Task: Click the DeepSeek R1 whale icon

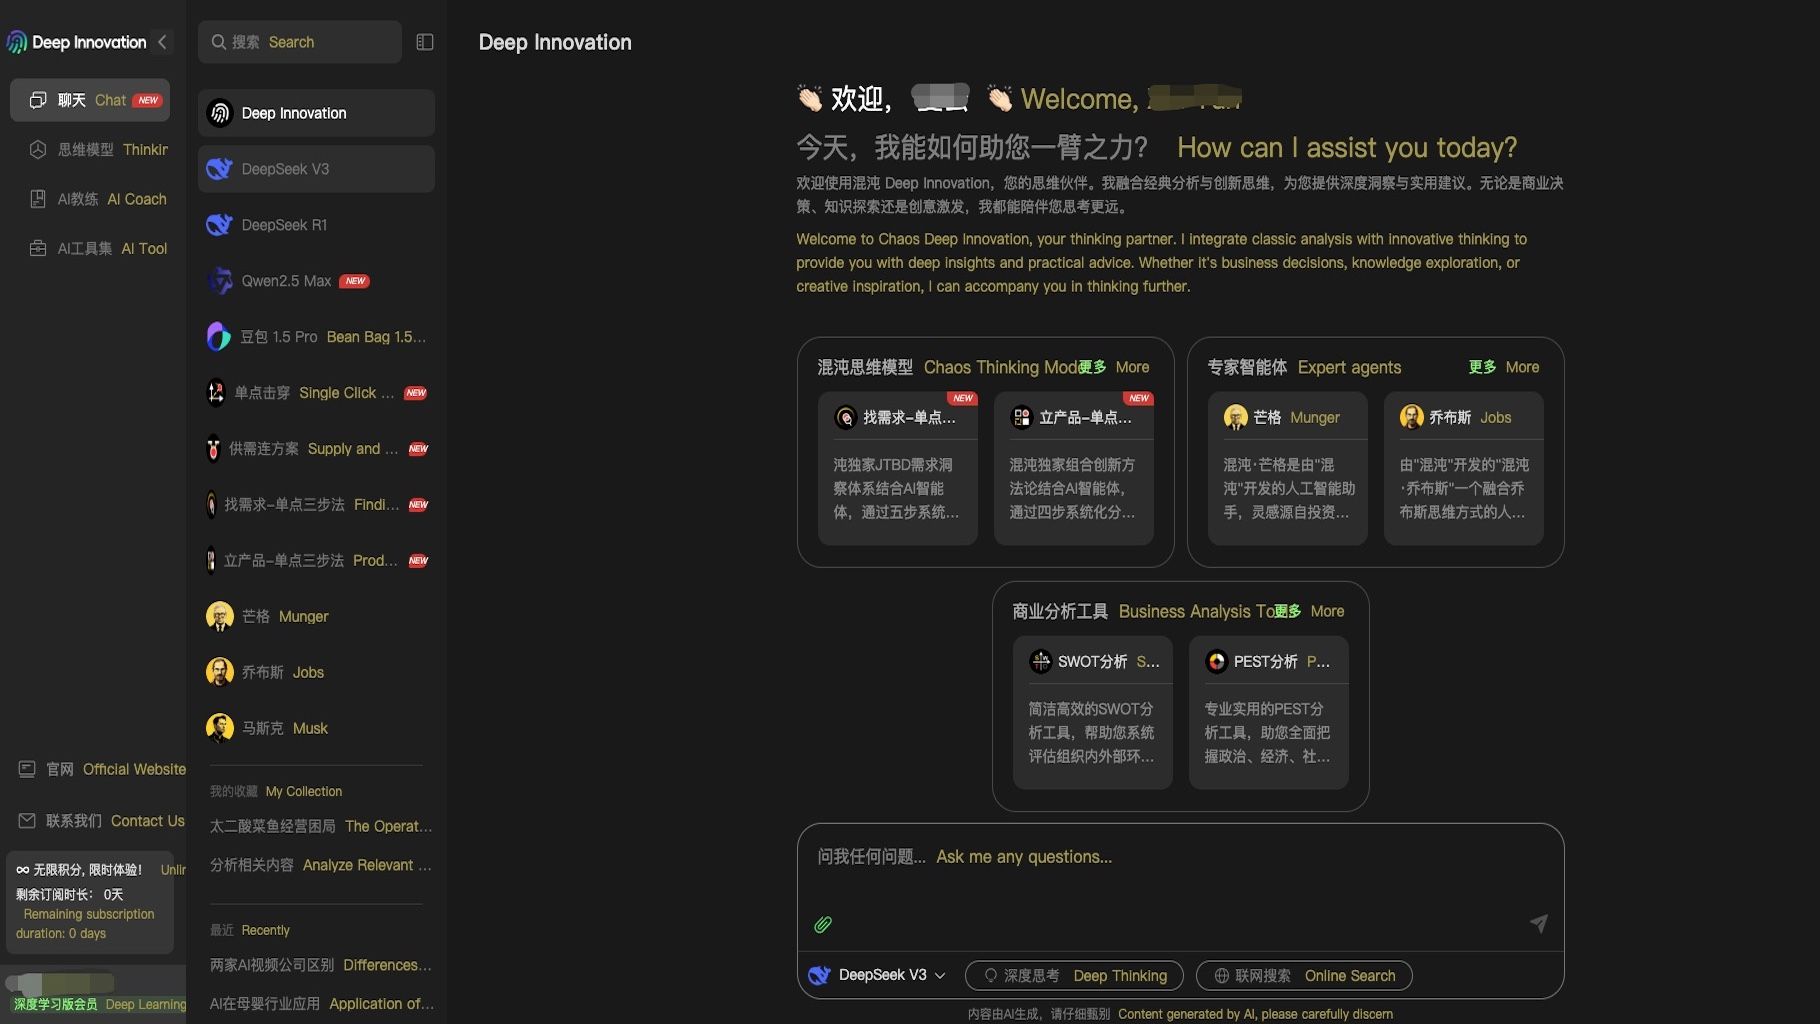Action: [x=219, y=225]
